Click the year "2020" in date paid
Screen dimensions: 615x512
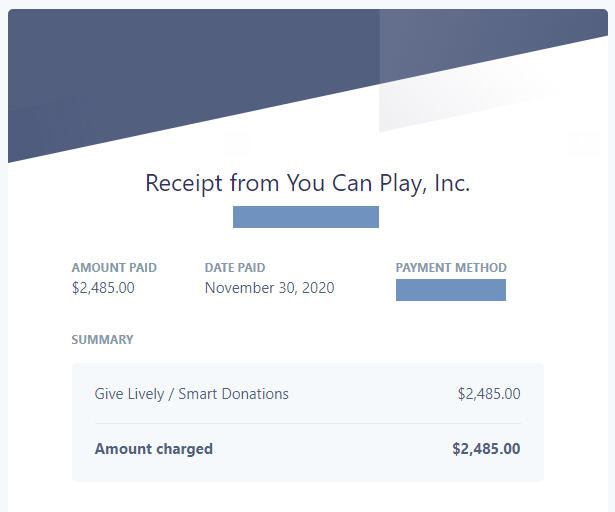click(317, 288)
